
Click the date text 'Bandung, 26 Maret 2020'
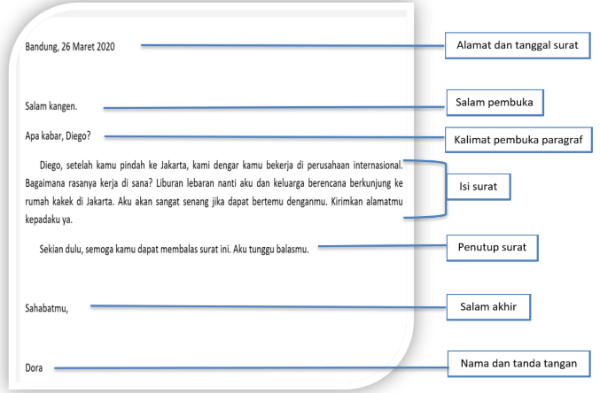tap(70, 47)
